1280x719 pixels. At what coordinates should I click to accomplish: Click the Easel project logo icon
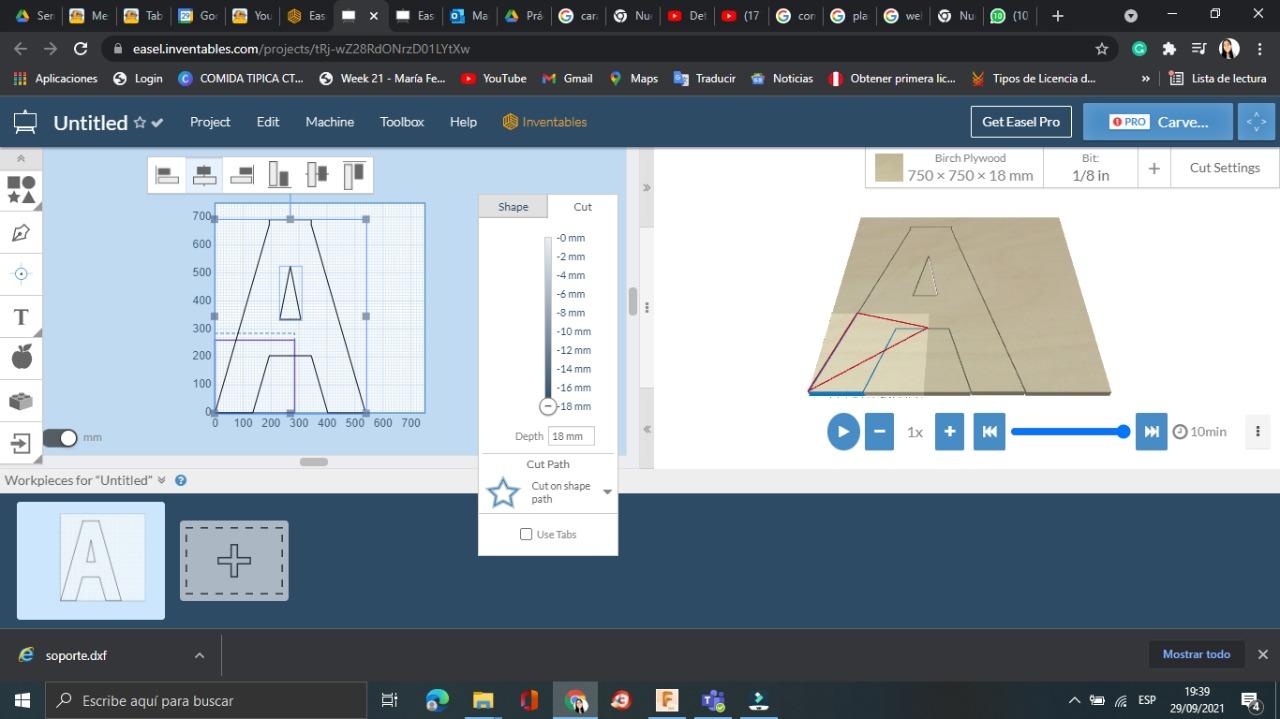[x=25, y=122]
